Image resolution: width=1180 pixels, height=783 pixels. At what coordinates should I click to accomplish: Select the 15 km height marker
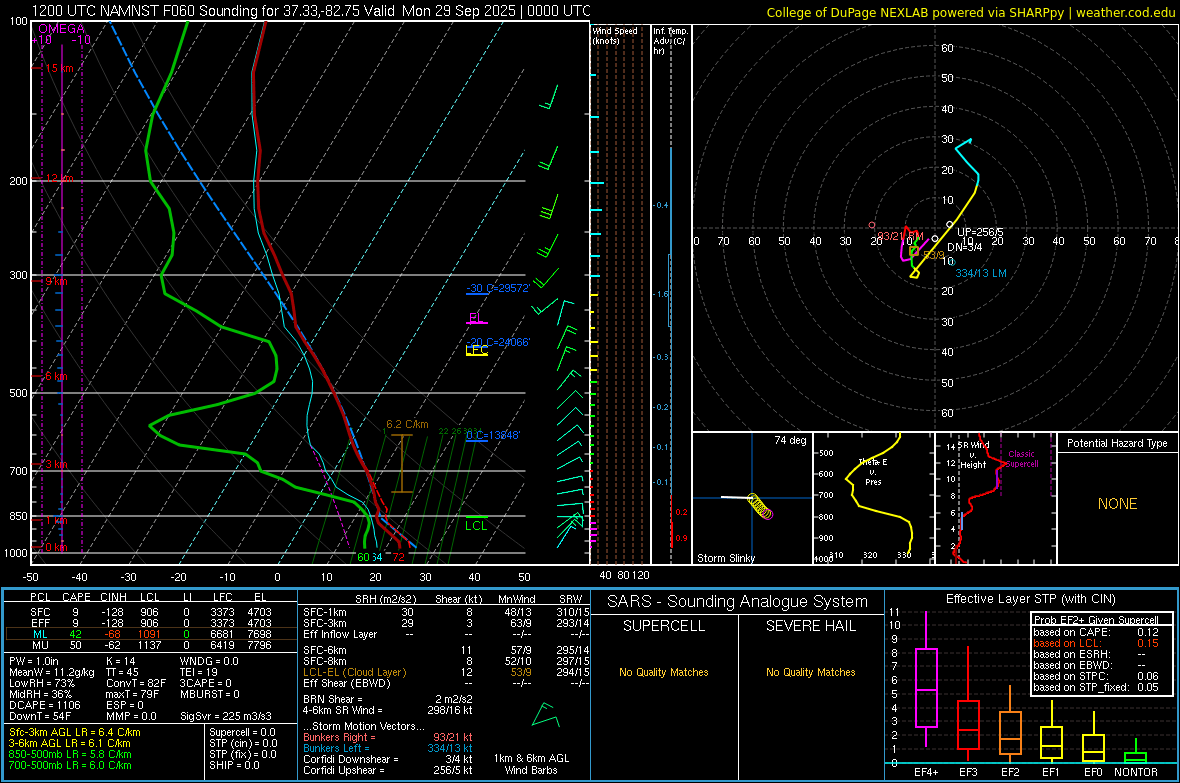59,68
